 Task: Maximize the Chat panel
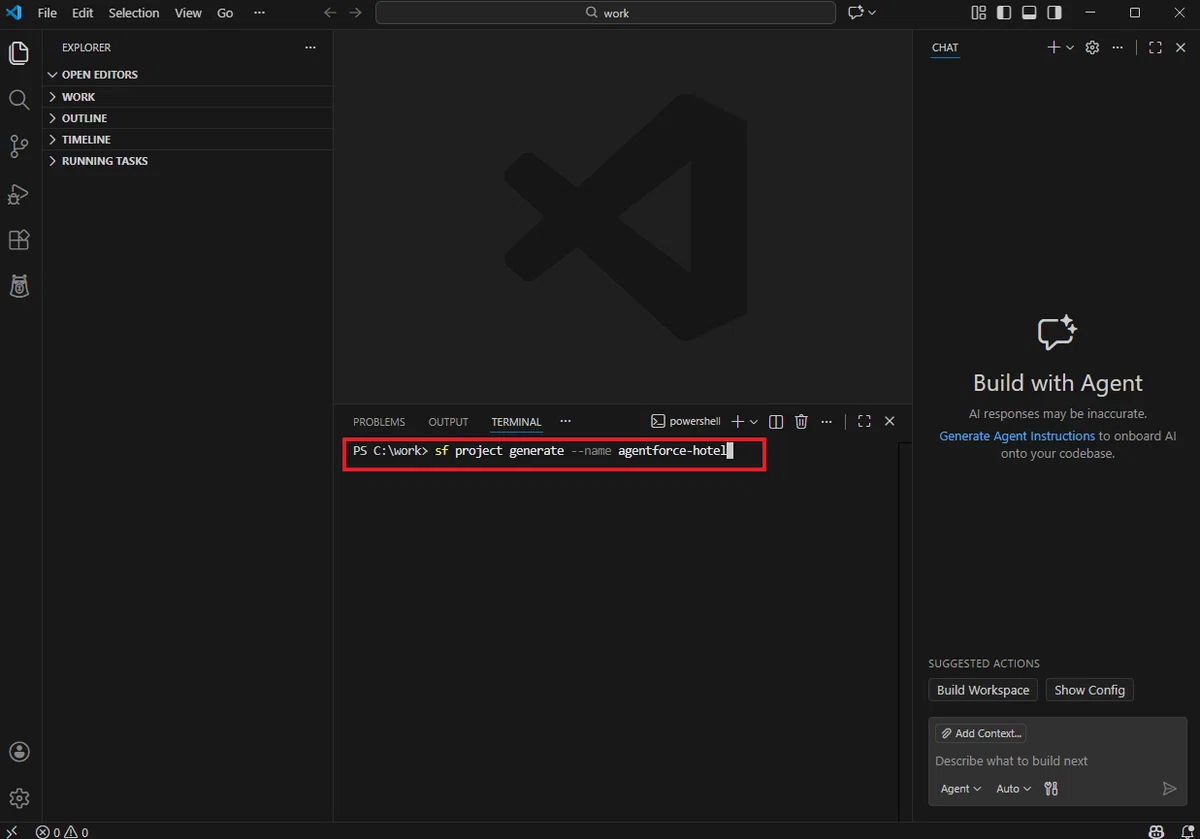point(1155,47)
